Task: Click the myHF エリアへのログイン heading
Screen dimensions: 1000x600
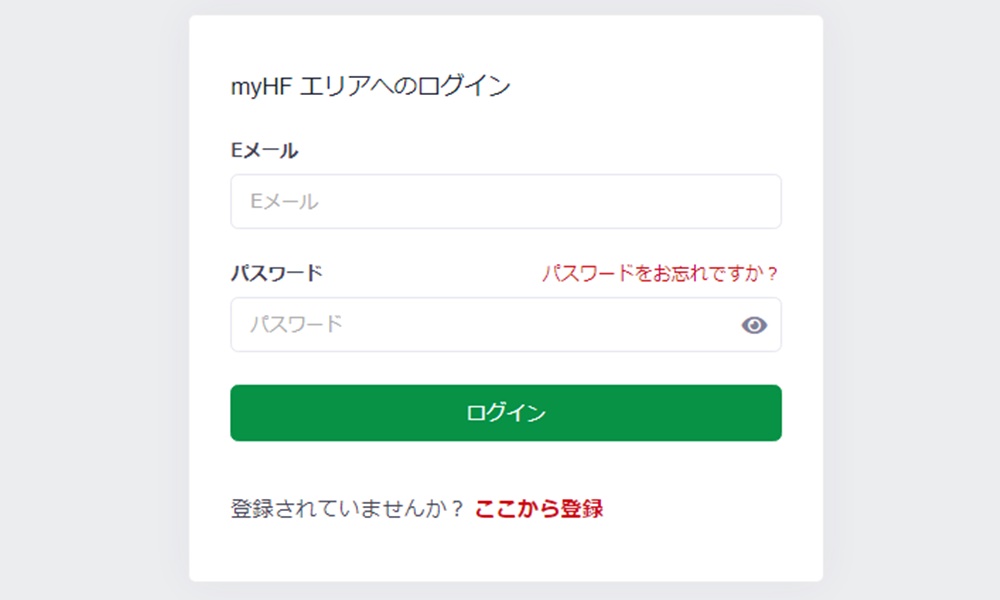Action: 370,86
